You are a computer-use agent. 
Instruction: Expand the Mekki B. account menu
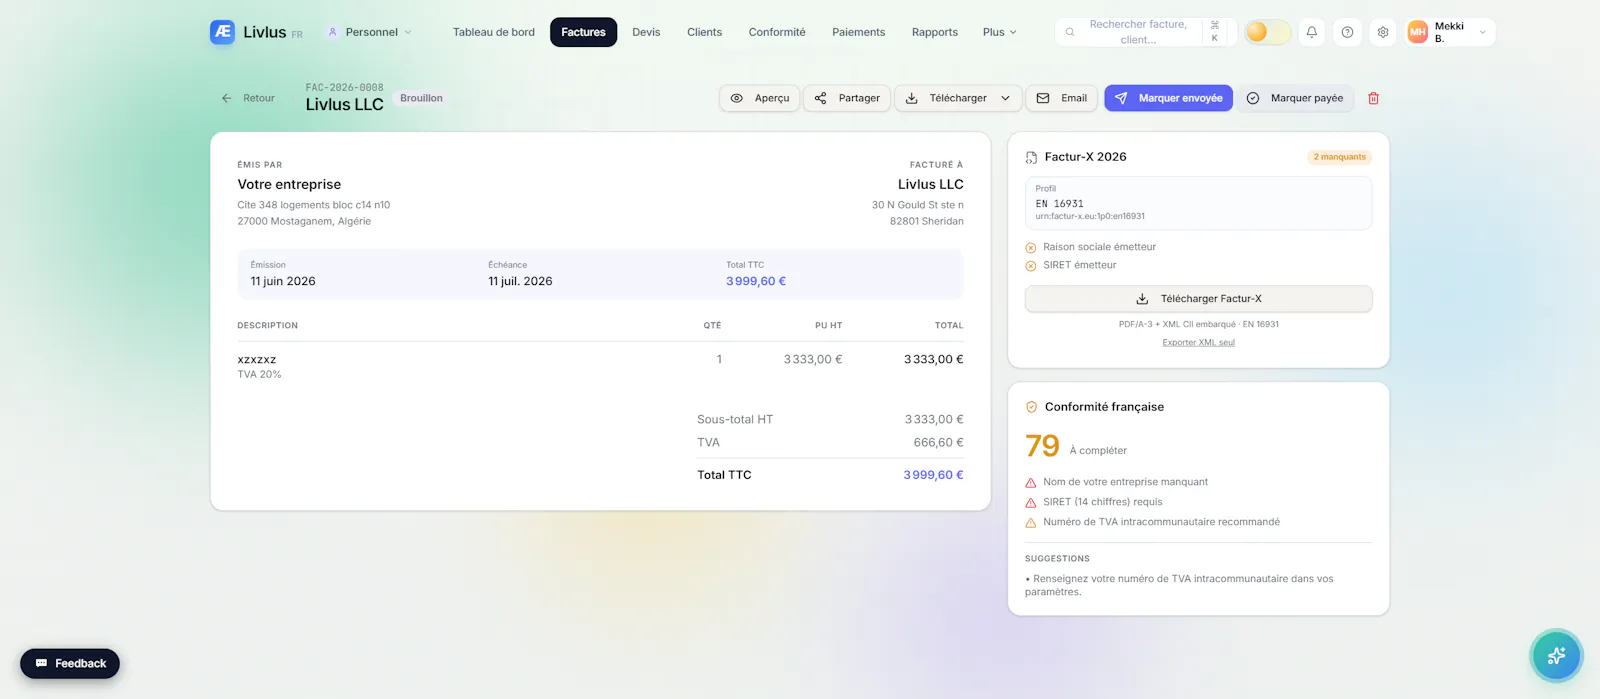[x=1451, y=32]
